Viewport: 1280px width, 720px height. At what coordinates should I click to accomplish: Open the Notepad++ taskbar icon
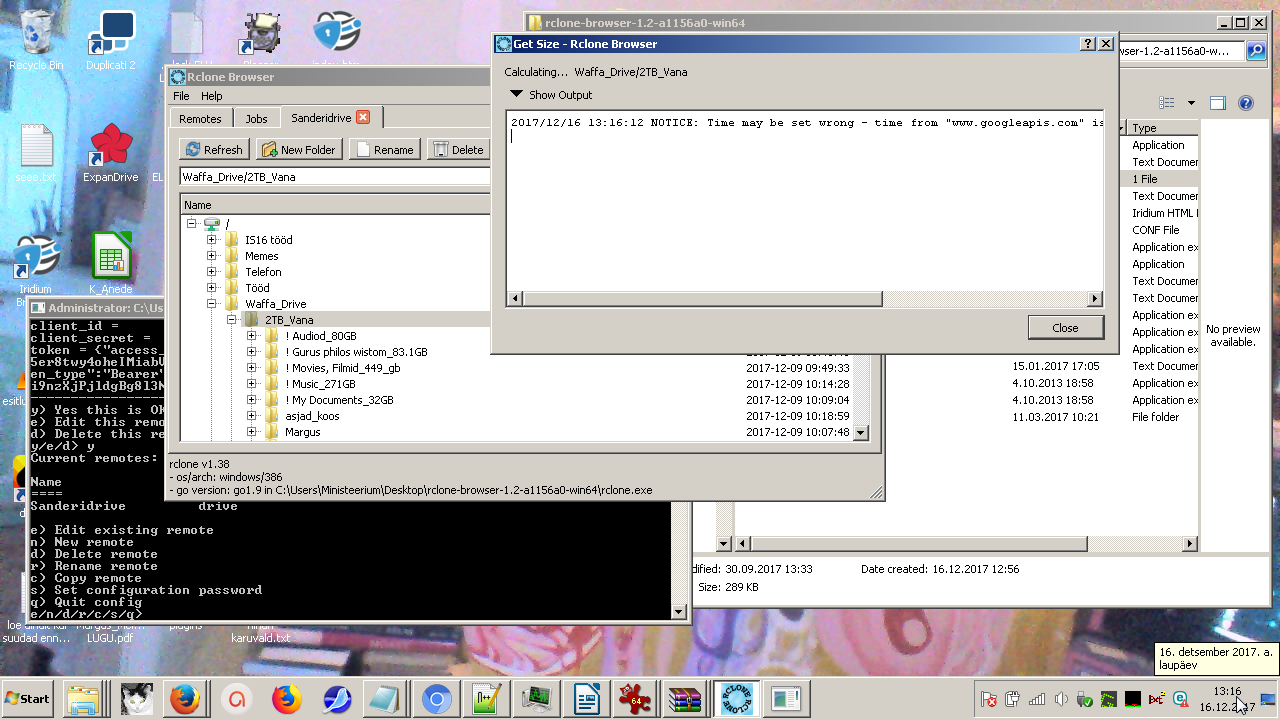click(486, 699)
